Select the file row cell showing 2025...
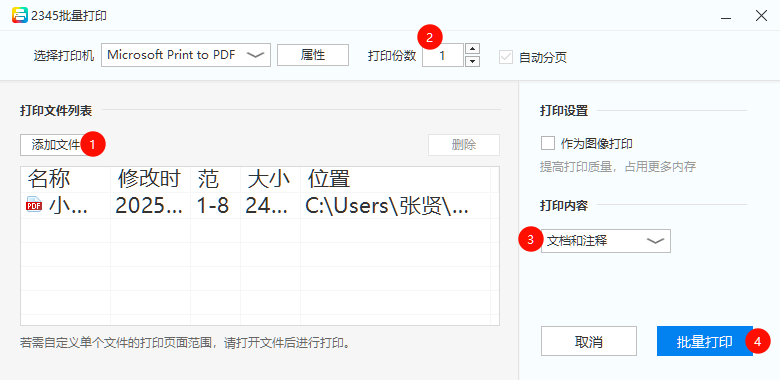Image resolution: width=780 pixels, height=380 pixels. click(x=151, y=205)
